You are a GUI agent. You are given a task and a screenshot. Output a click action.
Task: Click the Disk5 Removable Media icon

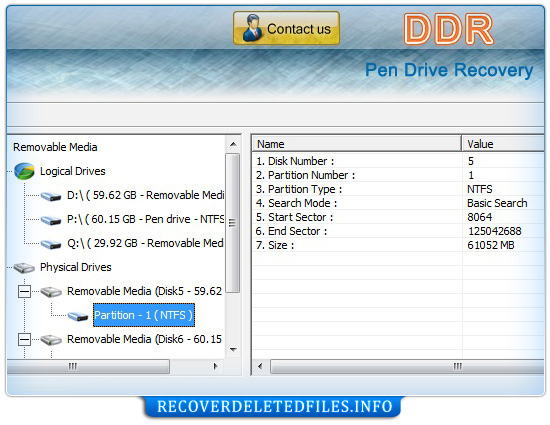tap(51, 291)
